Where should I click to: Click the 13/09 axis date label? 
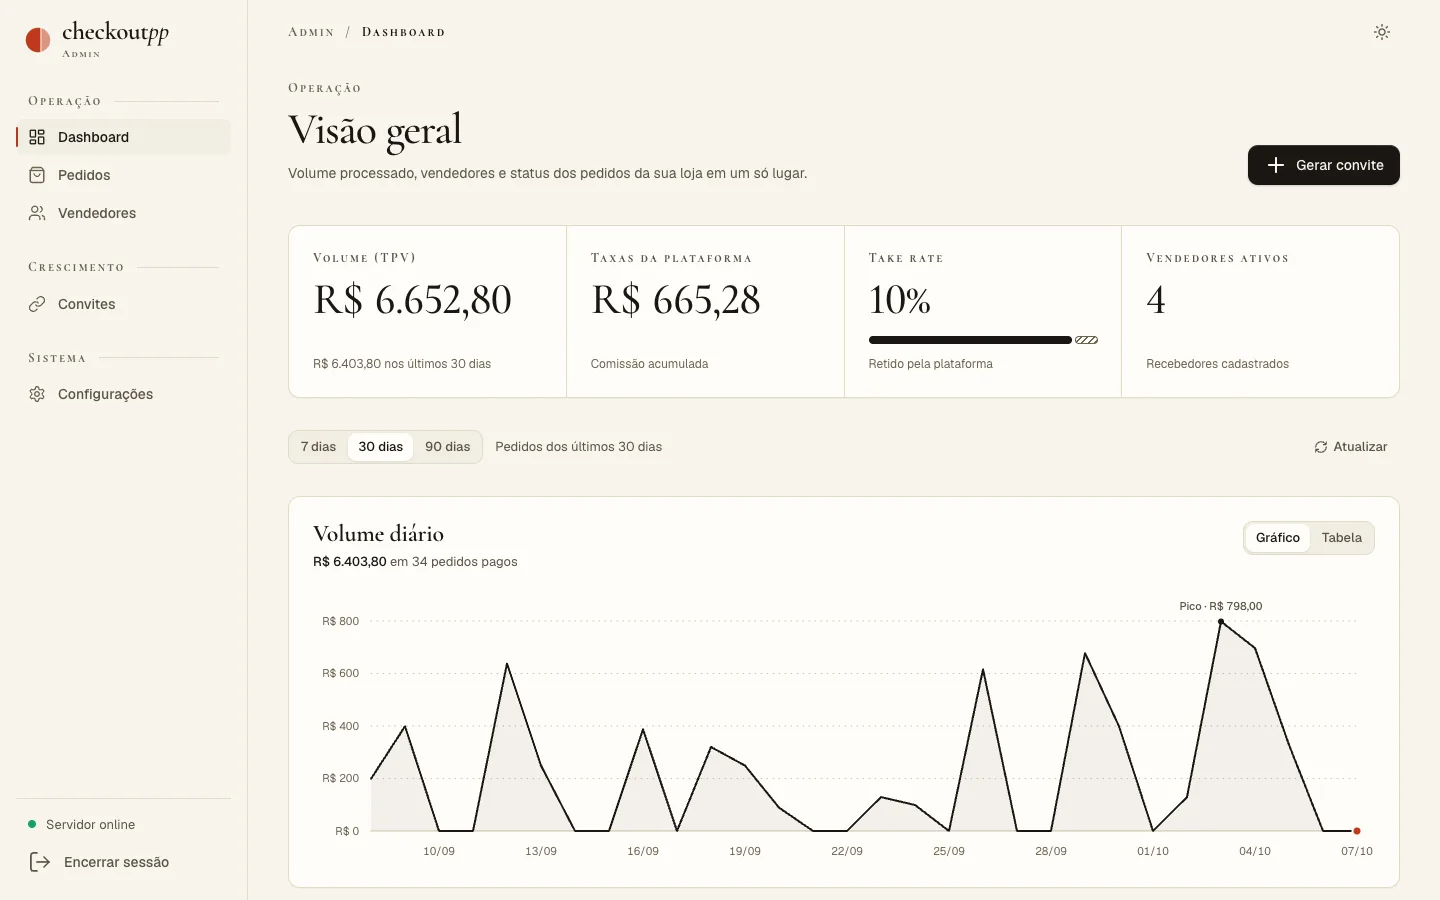[x=541, y=851]
